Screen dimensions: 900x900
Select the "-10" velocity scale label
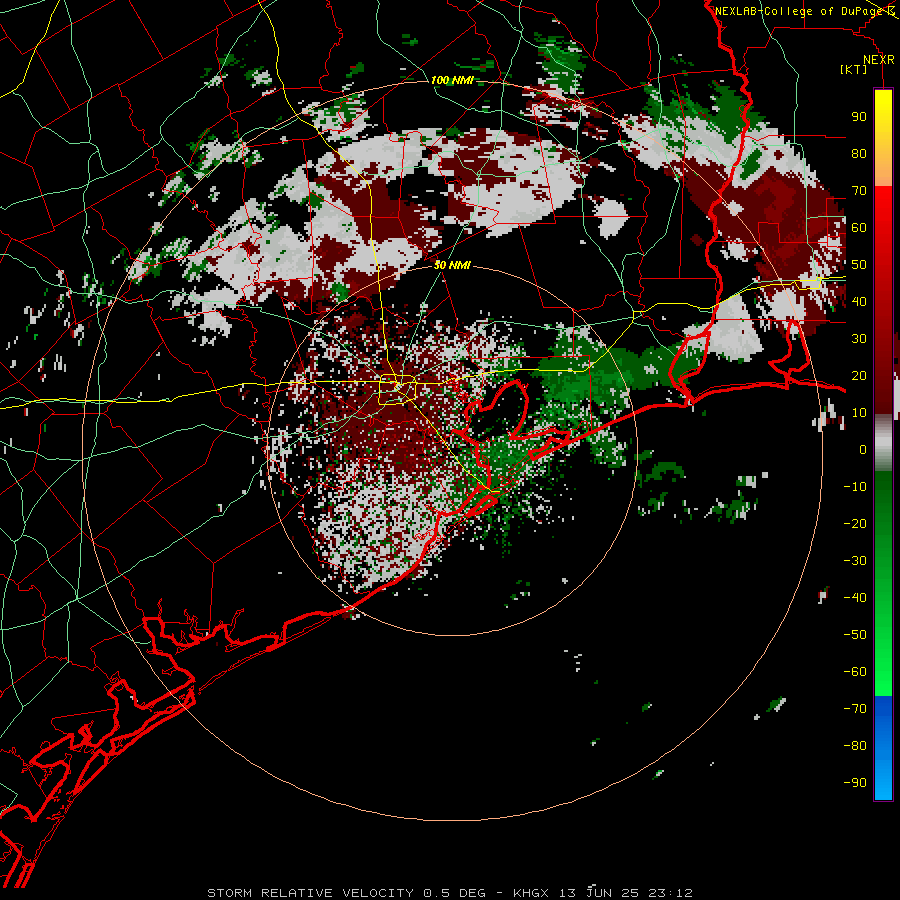855,487
